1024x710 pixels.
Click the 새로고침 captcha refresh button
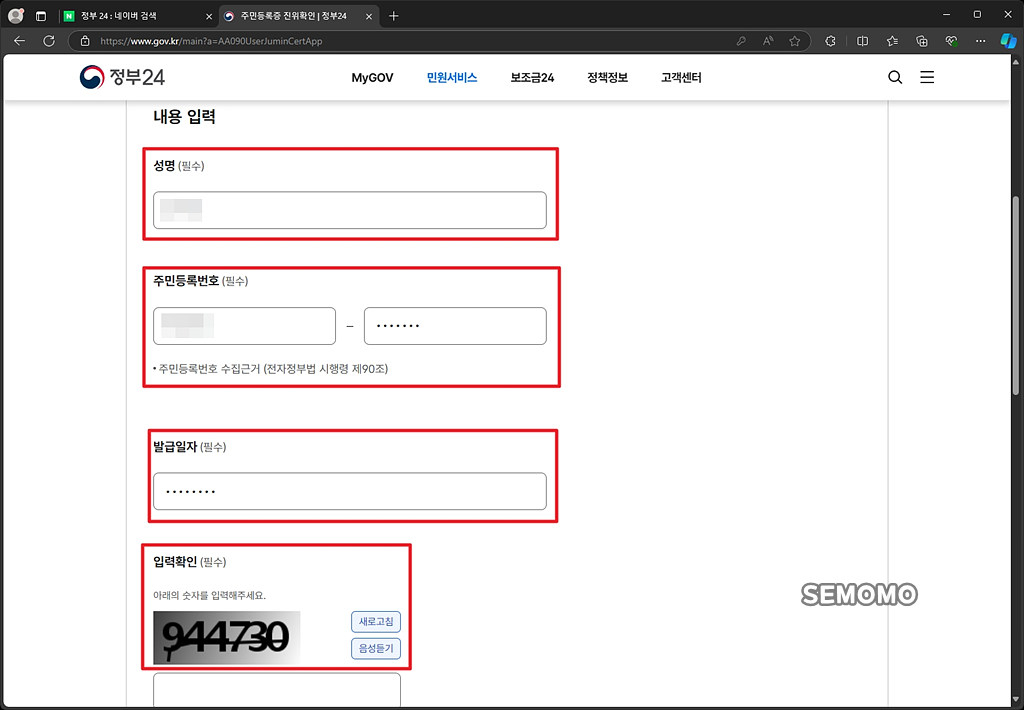tap(376, 621)
